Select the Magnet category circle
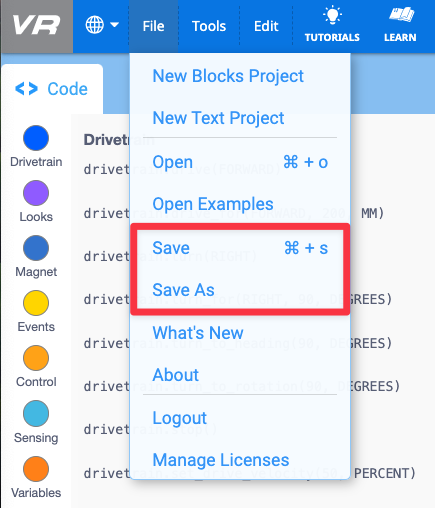 pos(36,248)
